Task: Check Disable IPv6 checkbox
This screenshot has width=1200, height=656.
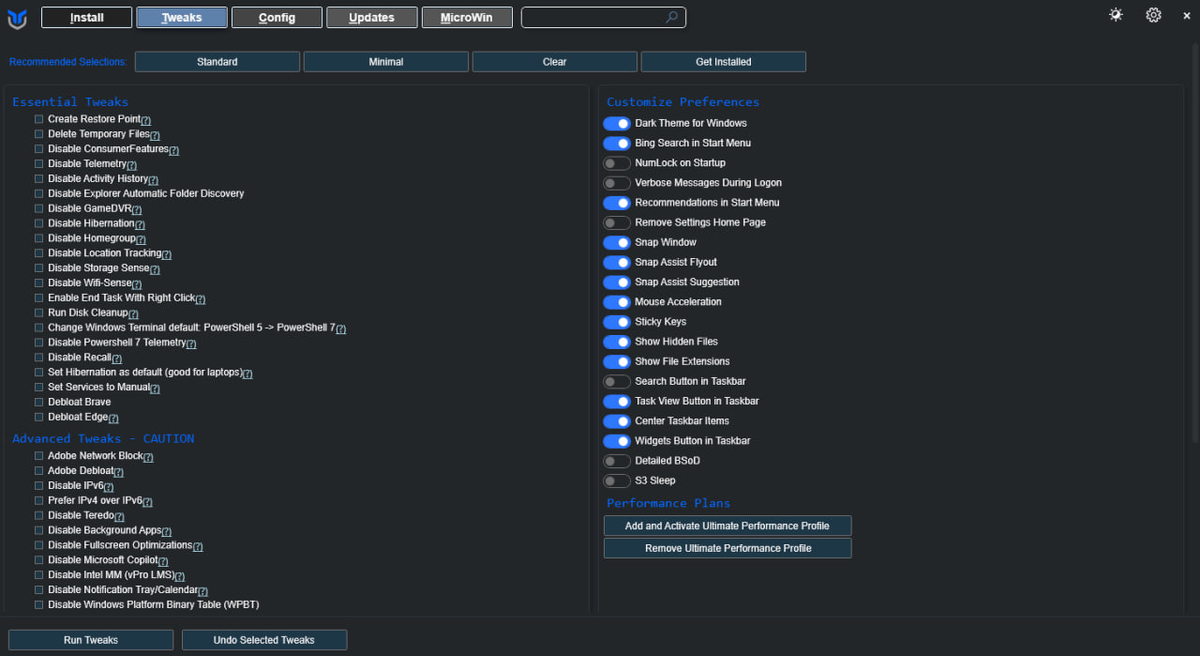Action: [x=39, y=486]
